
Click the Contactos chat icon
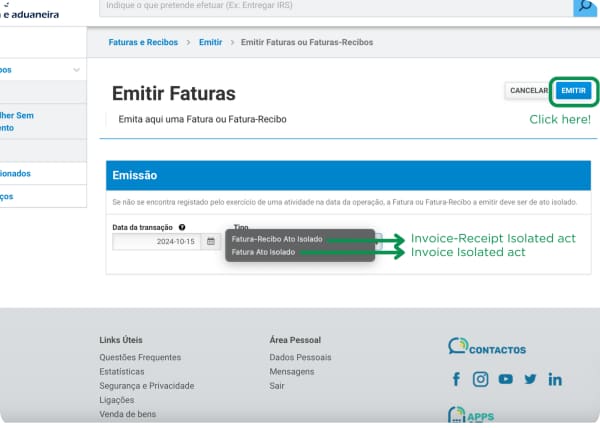click(x=458, y=345)
